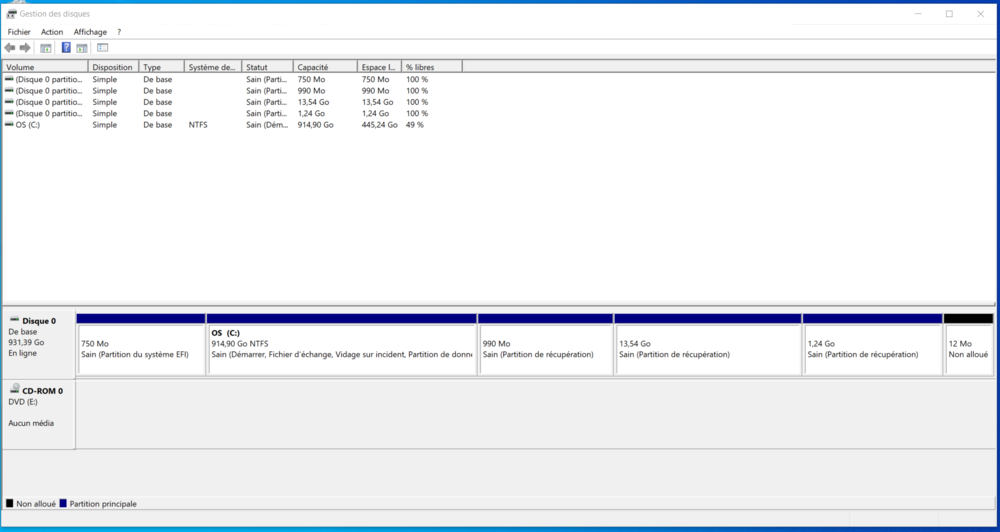Click the Back arrow in the toolbar

(x=10, y=47)
